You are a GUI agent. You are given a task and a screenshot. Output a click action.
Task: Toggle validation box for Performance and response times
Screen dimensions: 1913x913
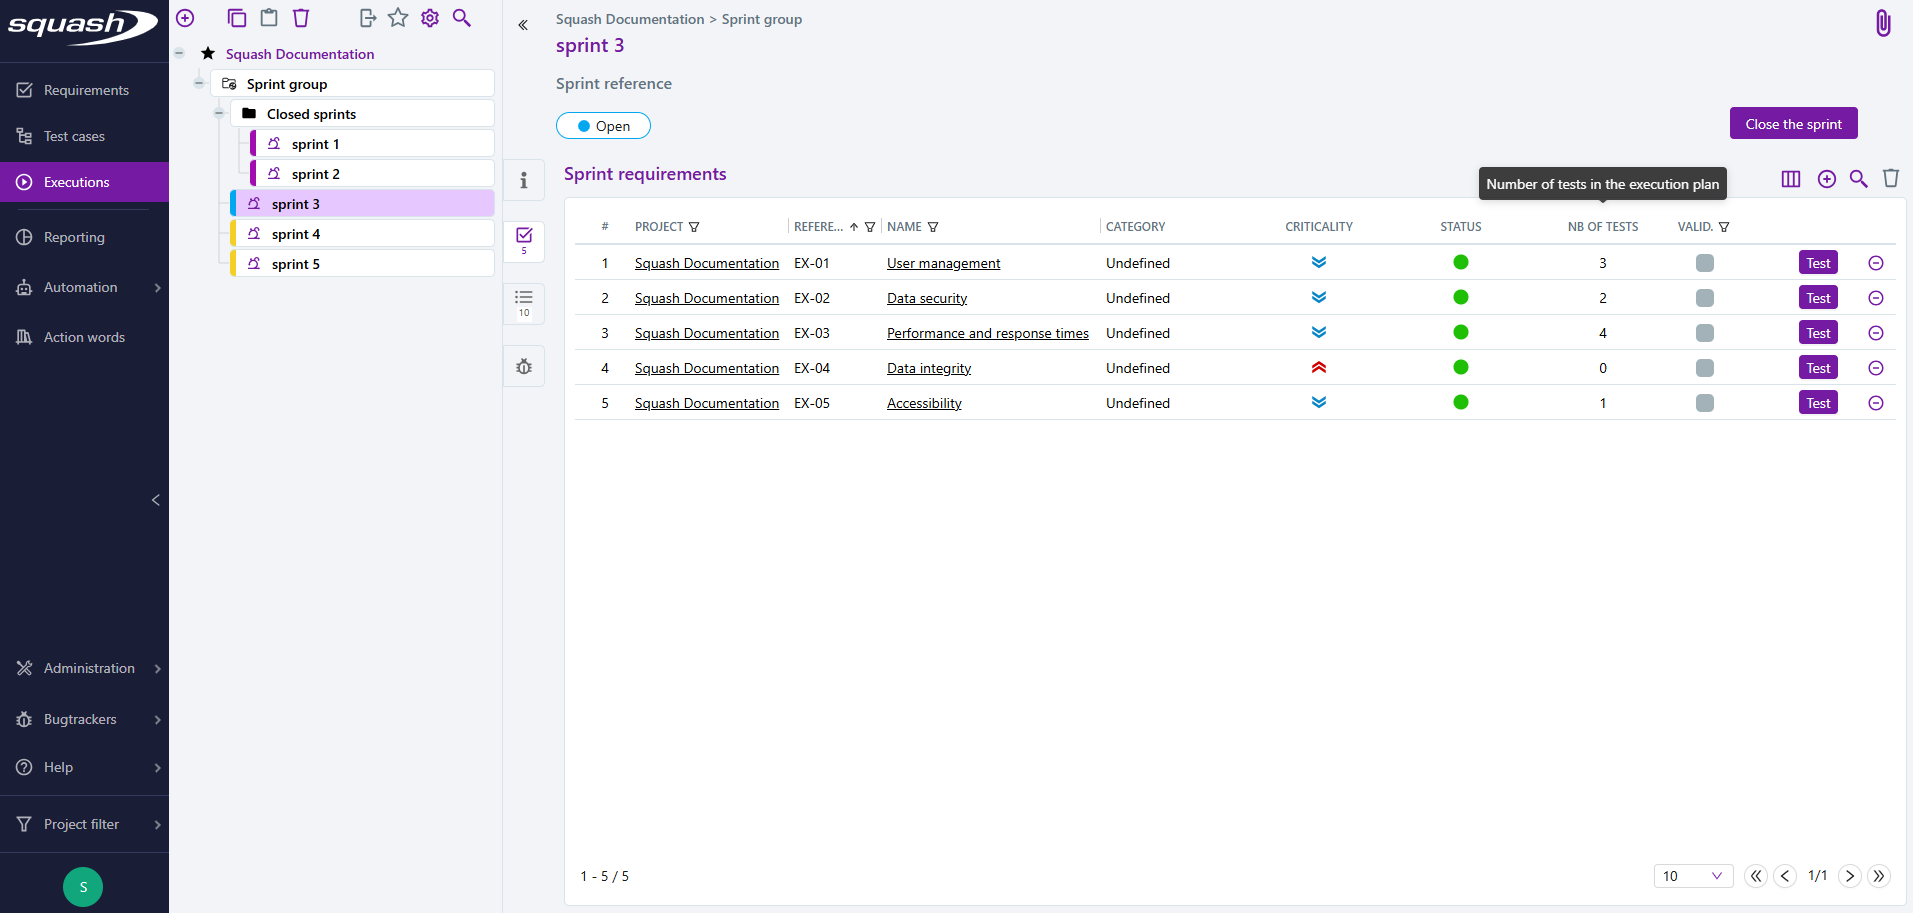[1704, 333]
